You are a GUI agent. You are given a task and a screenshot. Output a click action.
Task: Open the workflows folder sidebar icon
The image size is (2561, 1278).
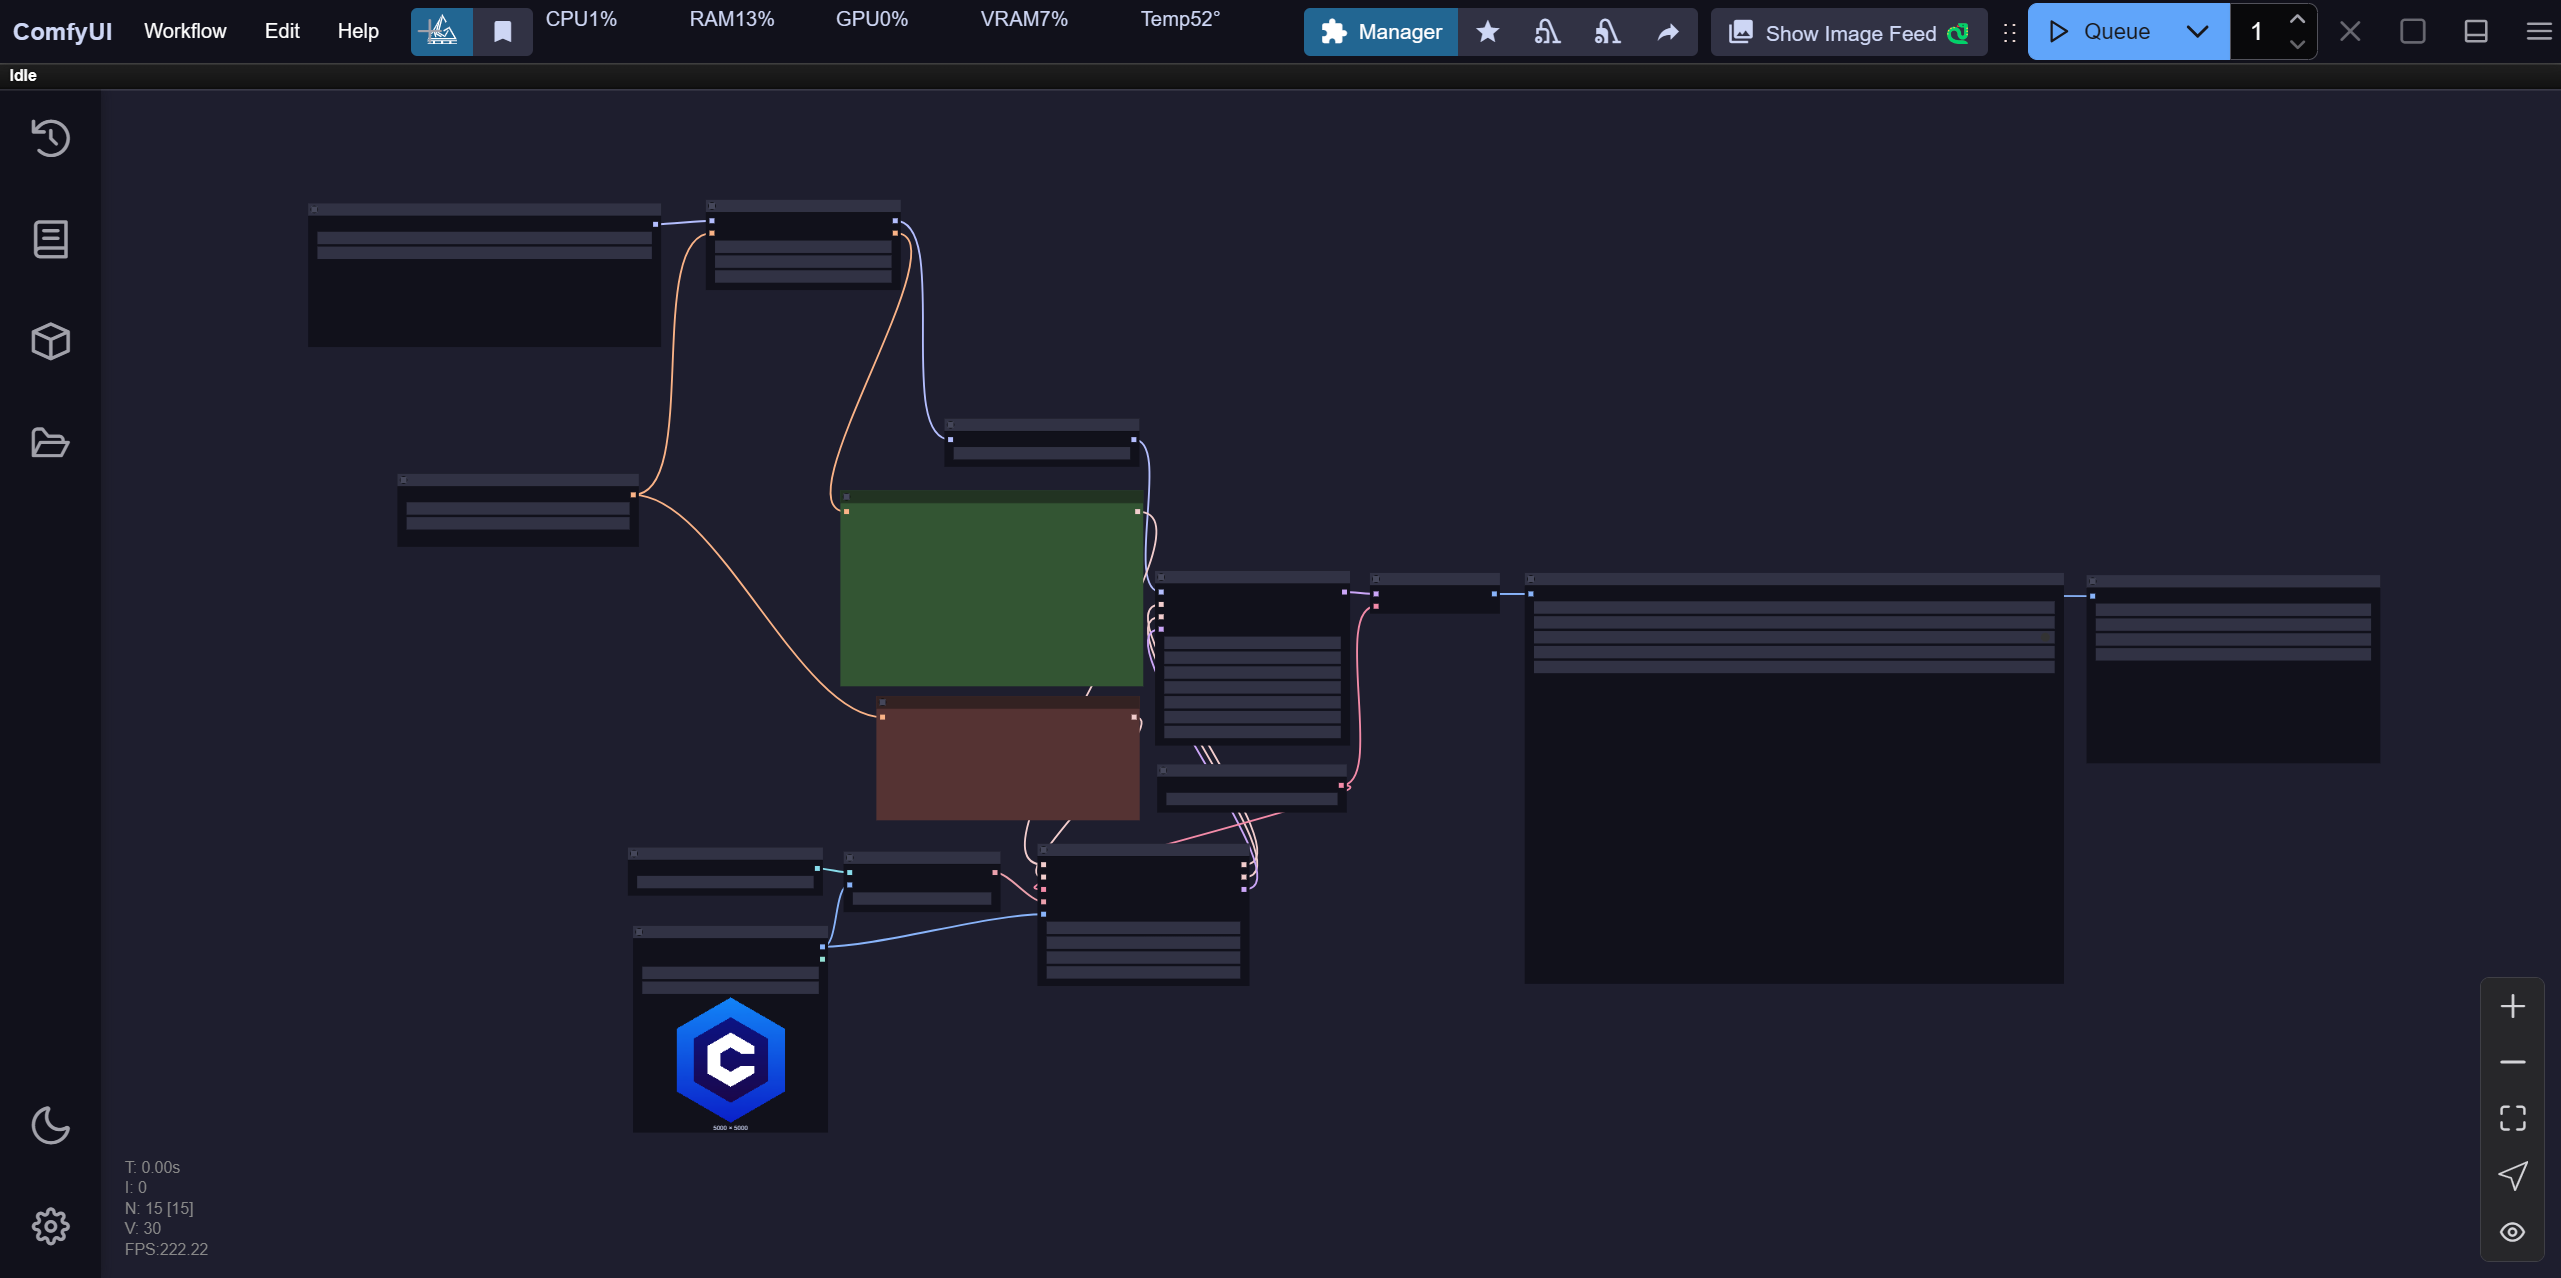[x=50, y=442]
